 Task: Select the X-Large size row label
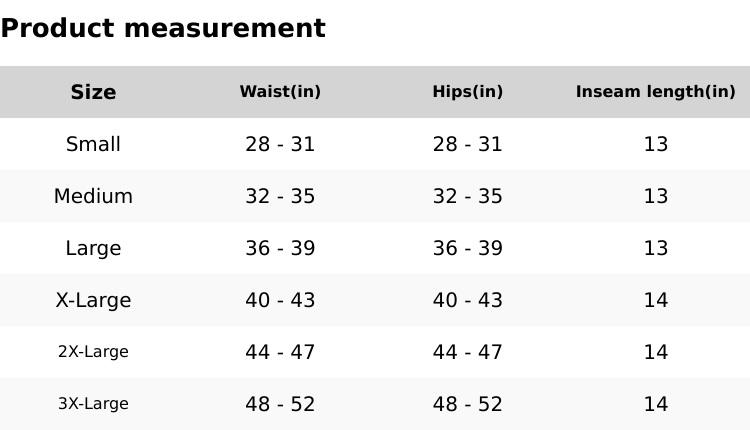click(93, 300)
